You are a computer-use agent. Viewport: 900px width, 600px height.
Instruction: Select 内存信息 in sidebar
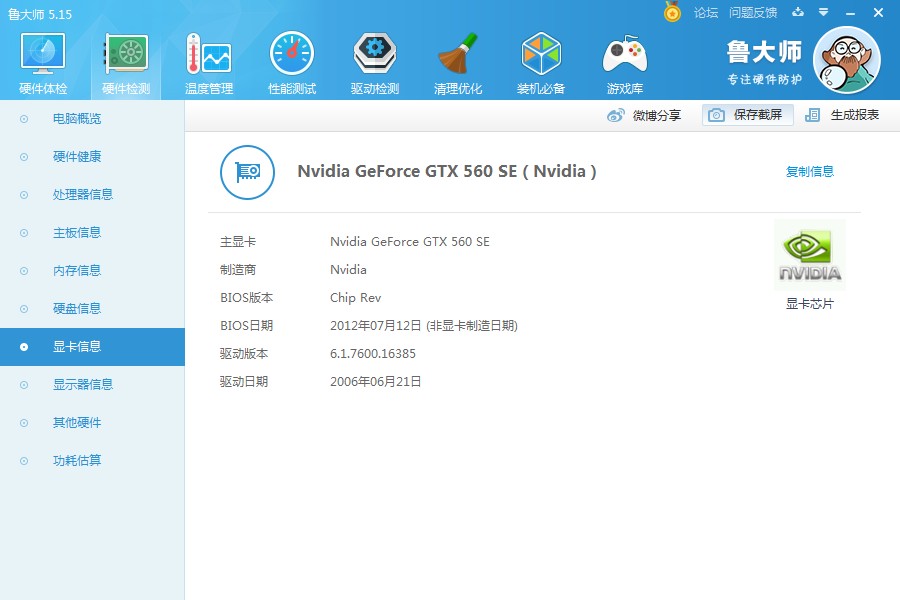coord(92,270)
